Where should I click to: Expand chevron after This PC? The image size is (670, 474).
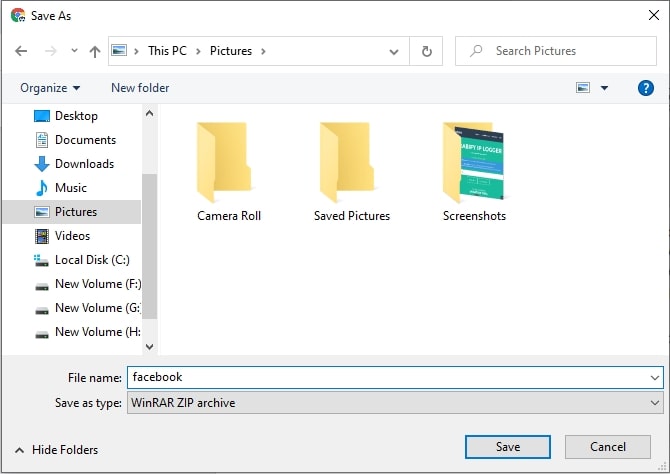point(198,51)
